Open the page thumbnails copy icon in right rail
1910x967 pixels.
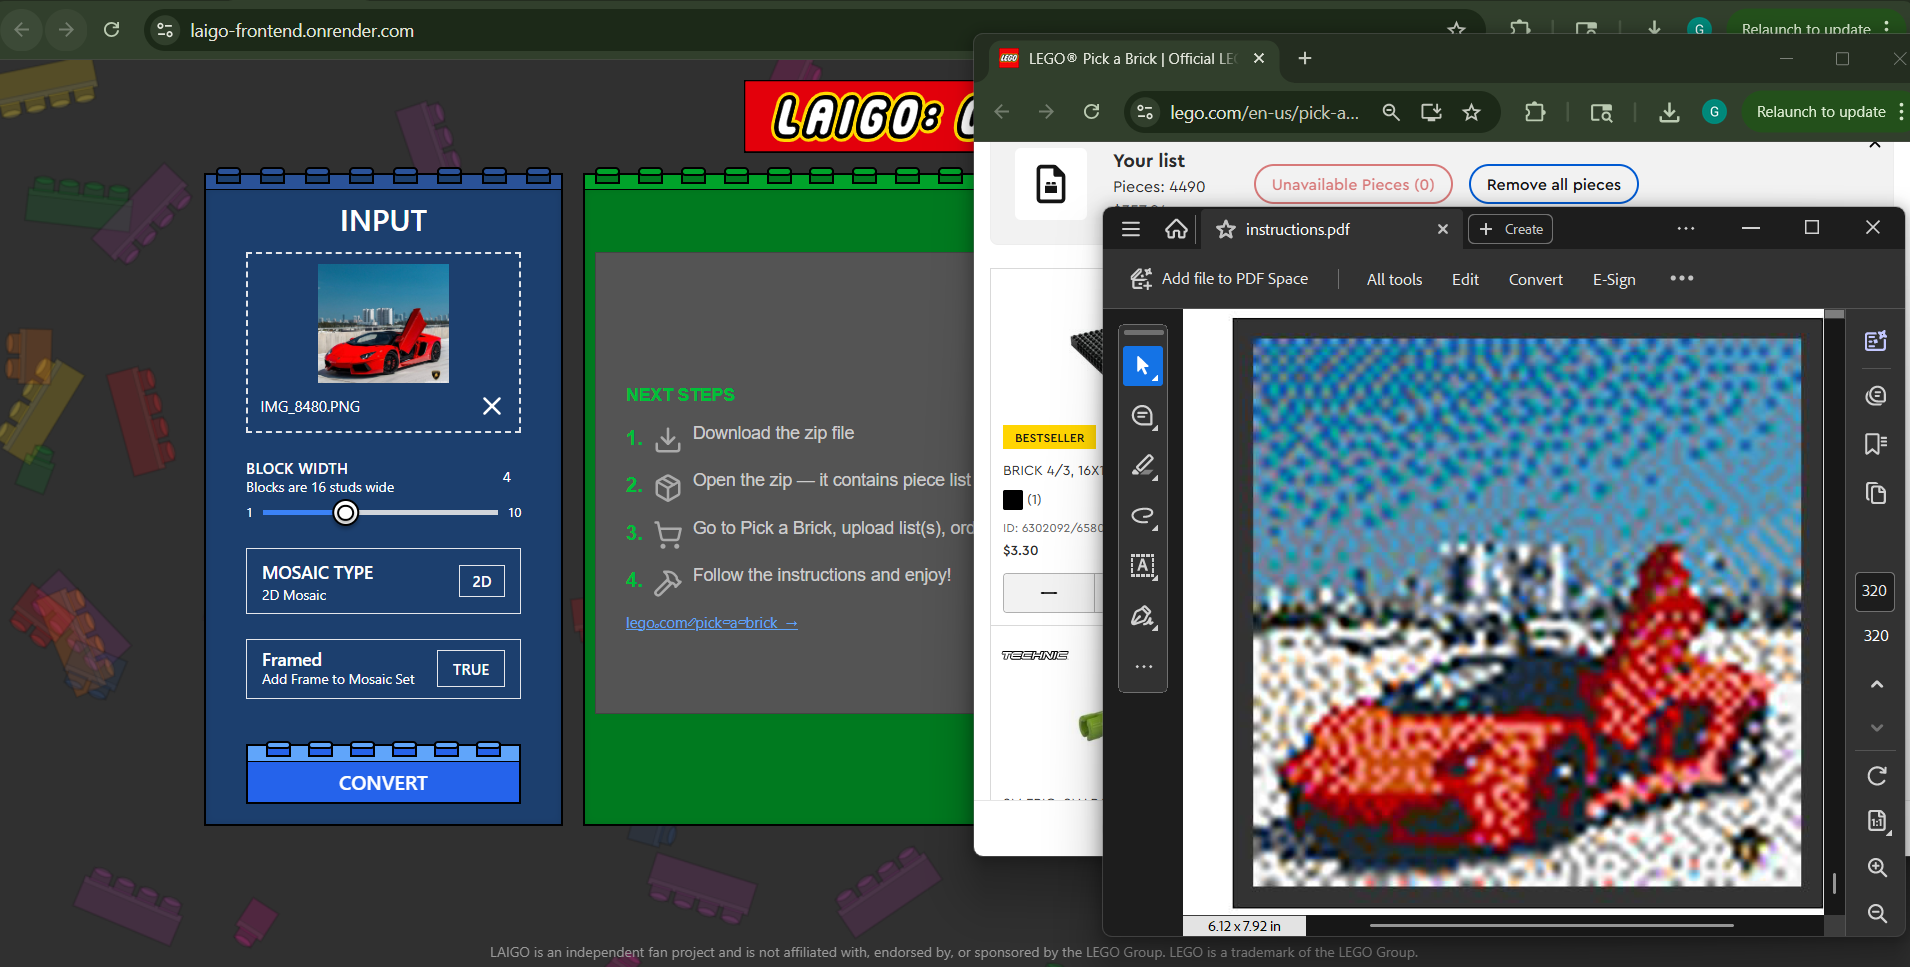(1876, 493)
